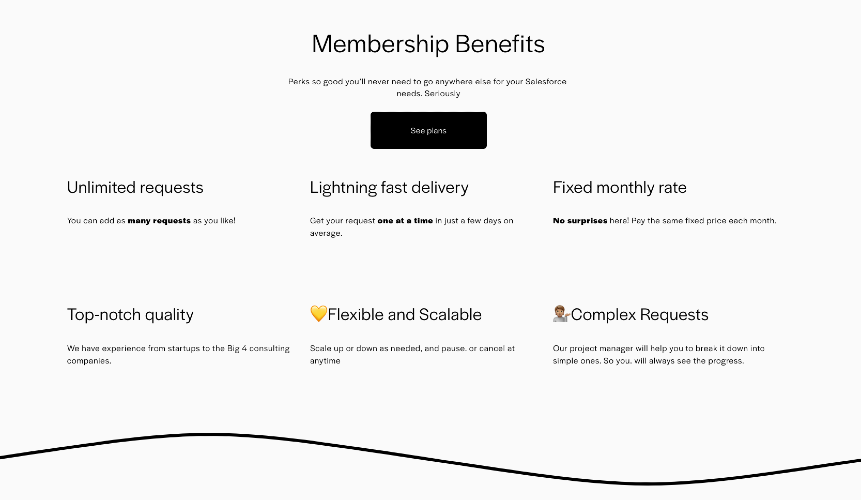Click the Top-notch quality heading
The width and height of the screenshot is (861, 500).
(130, 314)
